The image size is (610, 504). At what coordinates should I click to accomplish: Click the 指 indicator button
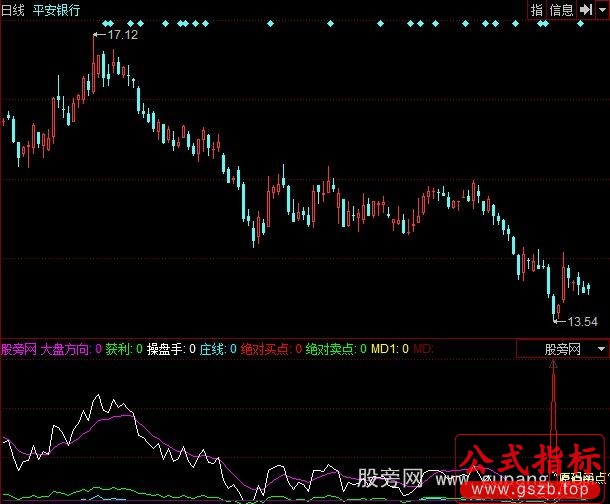pos(537,10)
